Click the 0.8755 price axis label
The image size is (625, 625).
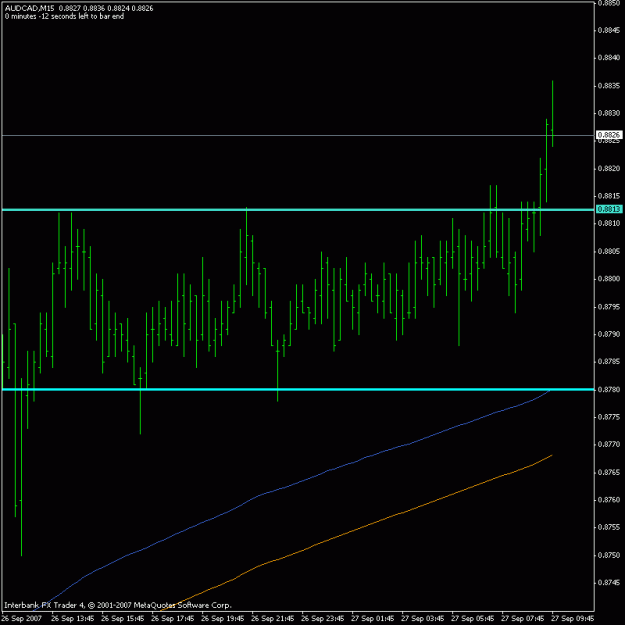point(609,527)
